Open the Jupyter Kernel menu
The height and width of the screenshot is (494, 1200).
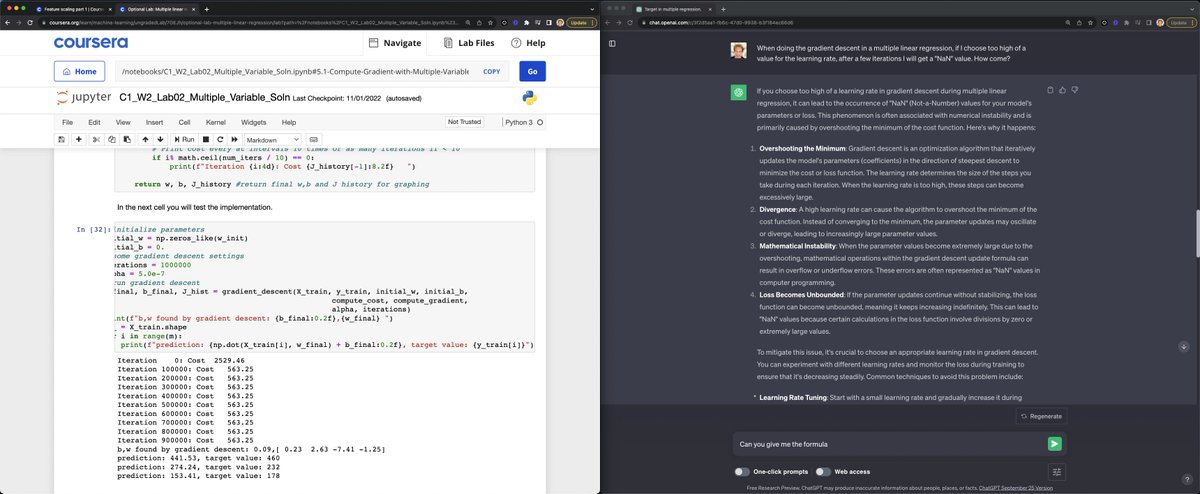216,122
